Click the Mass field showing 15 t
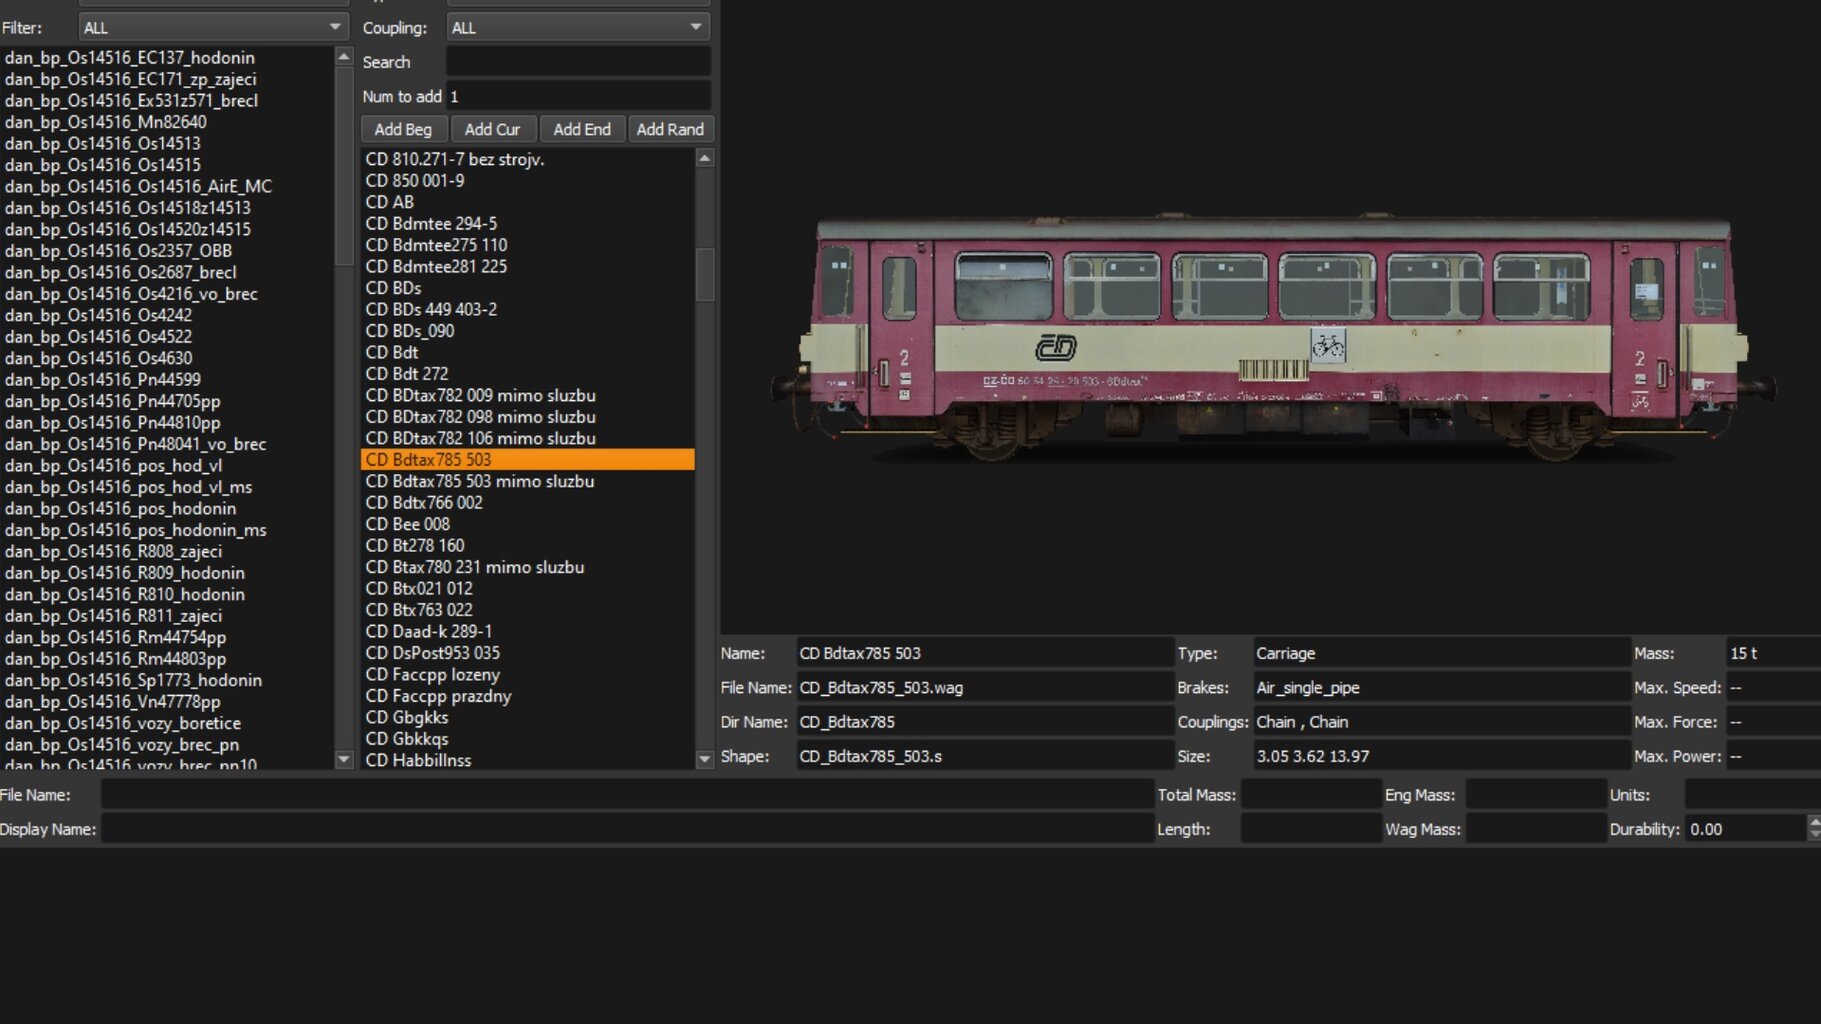This screenshot has width=1821, height=1024. point(1774,653)
